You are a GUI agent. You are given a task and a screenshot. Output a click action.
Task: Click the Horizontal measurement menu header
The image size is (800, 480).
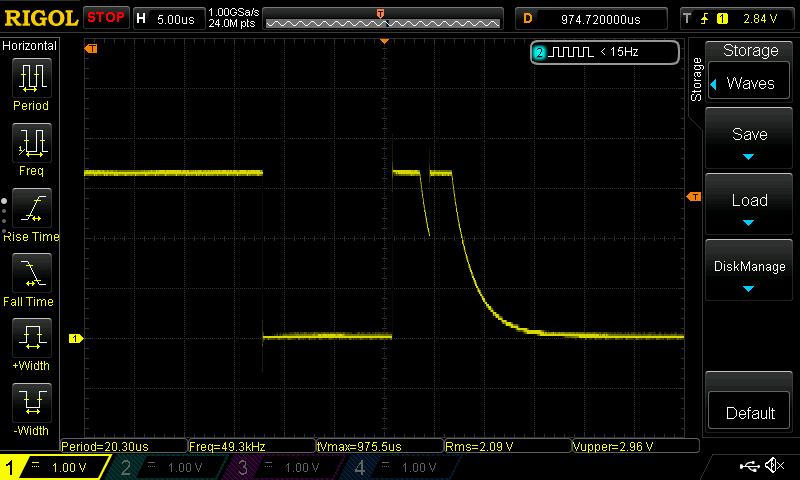click(30, 46)
